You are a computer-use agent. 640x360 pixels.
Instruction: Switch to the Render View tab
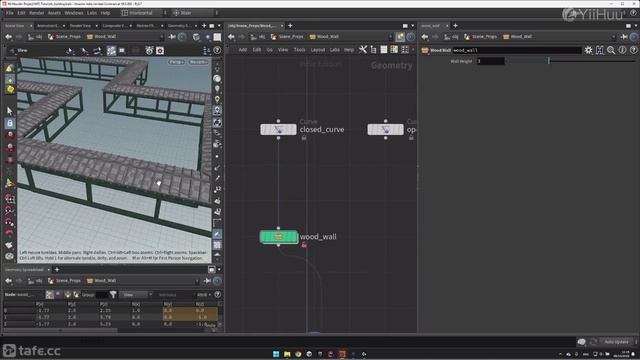pyautogui.click(x=81, y=26)
